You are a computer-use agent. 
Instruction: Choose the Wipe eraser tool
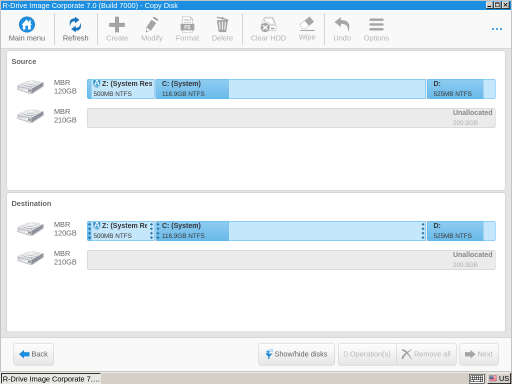pyautogui.click(x=307, y=29)
